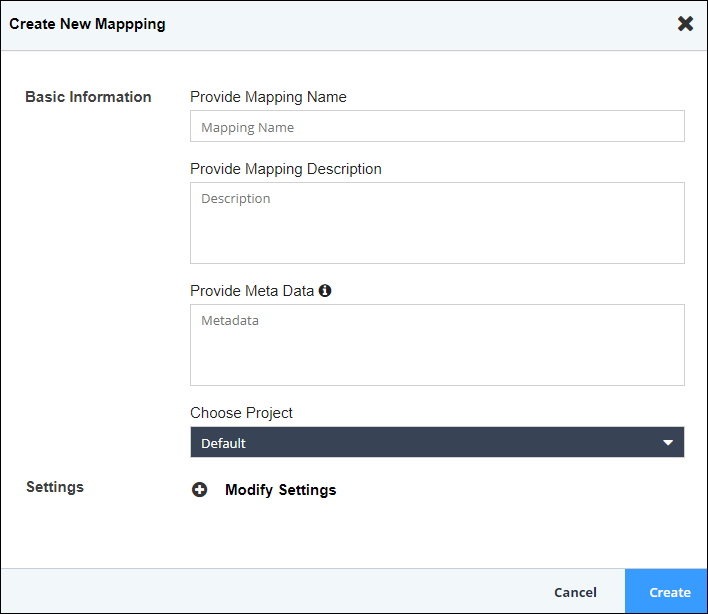
Task: Click the plus icon beside Modify Settings
Action: [x=200, y=490]
